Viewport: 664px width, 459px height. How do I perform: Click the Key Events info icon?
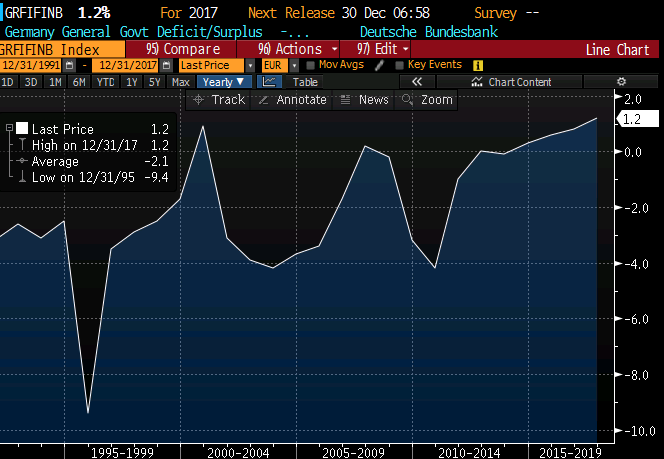[478, 66]
